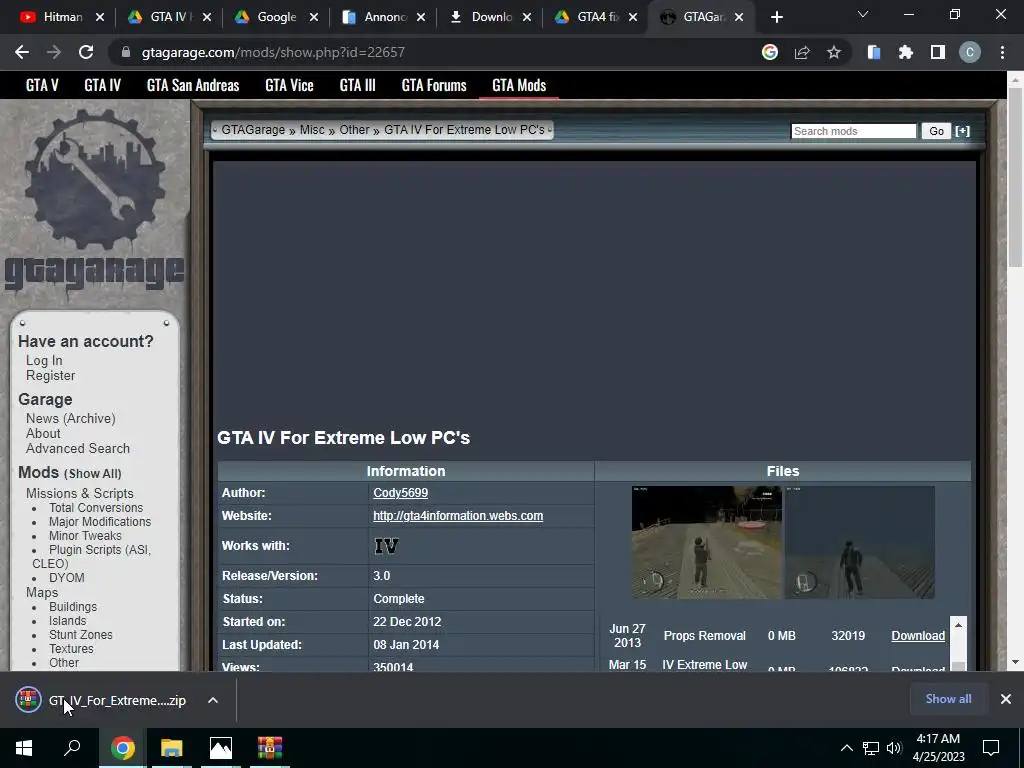The width and height of the screenshot is (1024, 768).
Task: Open Google icon in address bar
Action: tap(770, 52)
